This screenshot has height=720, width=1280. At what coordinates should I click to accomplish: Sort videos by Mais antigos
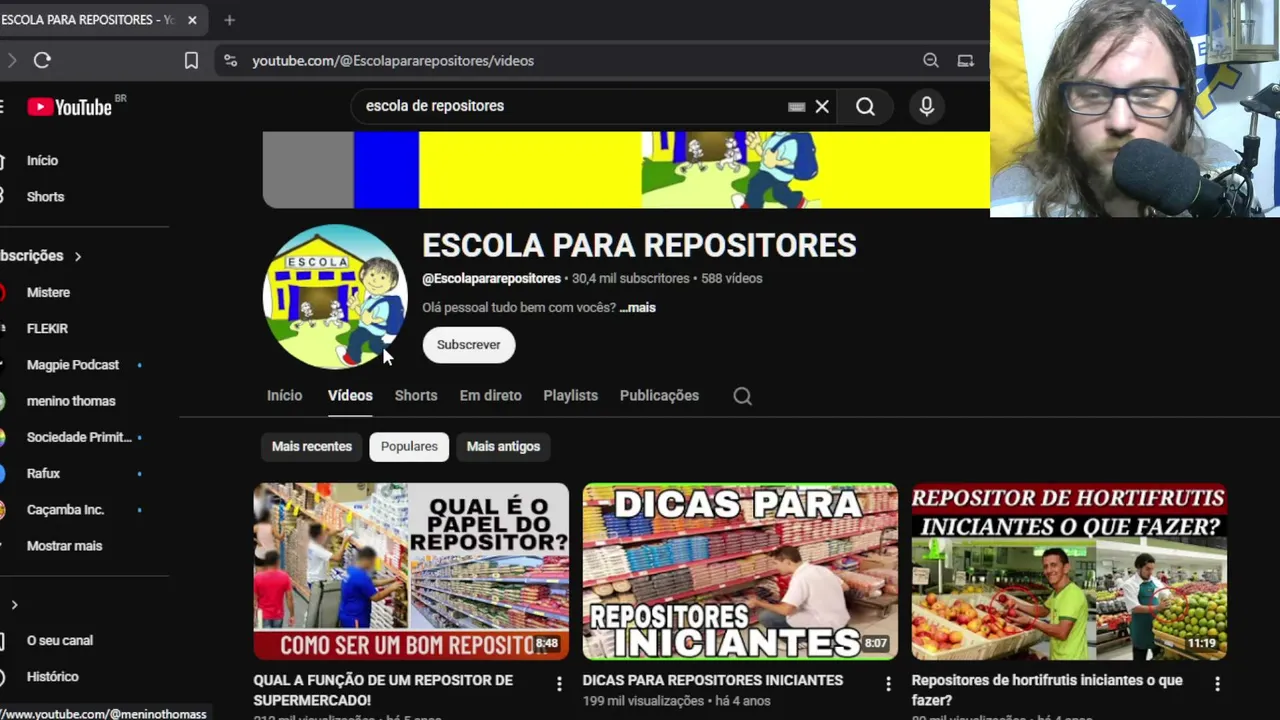tap(503, 447)
